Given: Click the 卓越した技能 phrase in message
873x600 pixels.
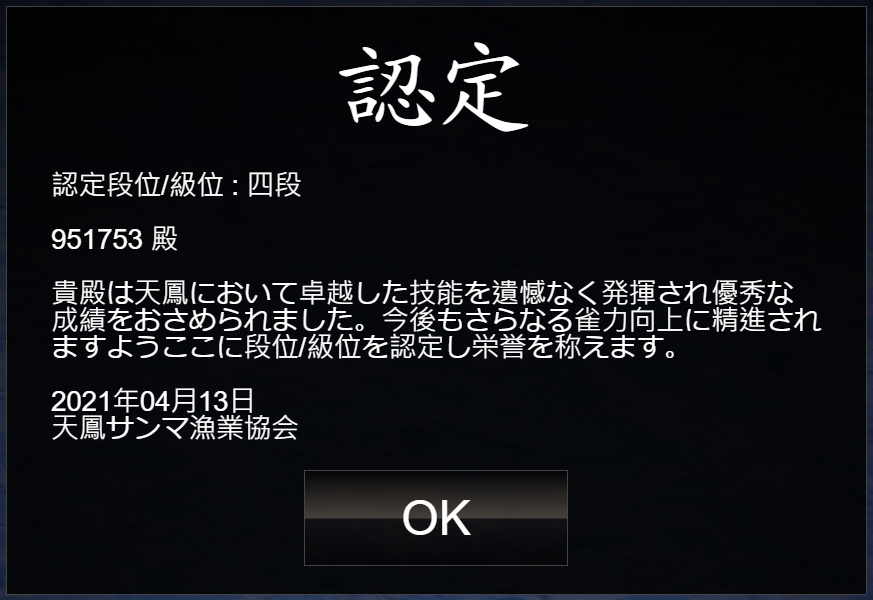Looking at the screenshot, I should [x=382, y=293].
